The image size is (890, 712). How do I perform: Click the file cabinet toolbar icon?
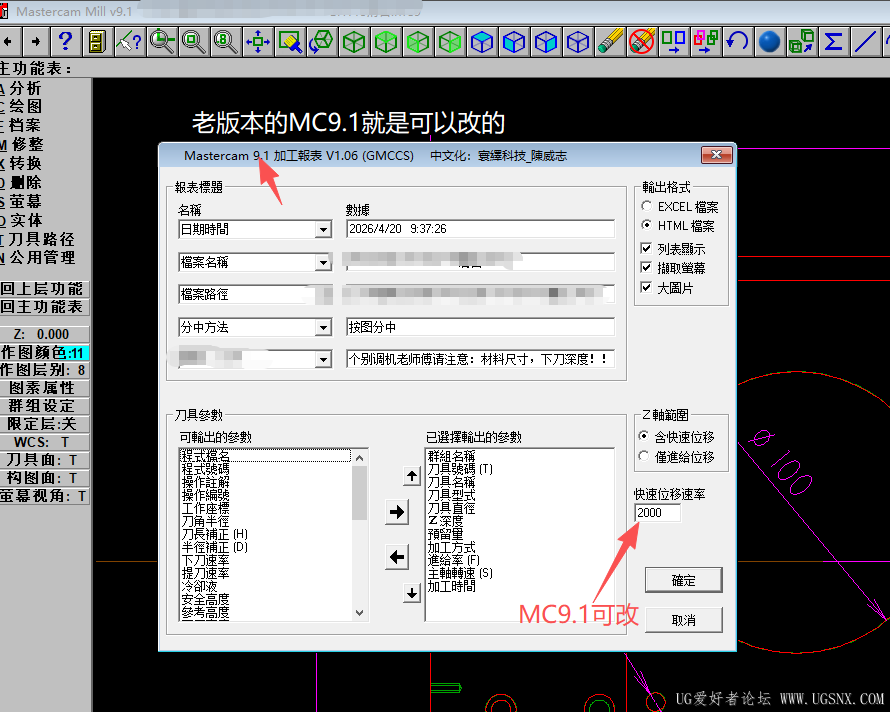(97, 41)
